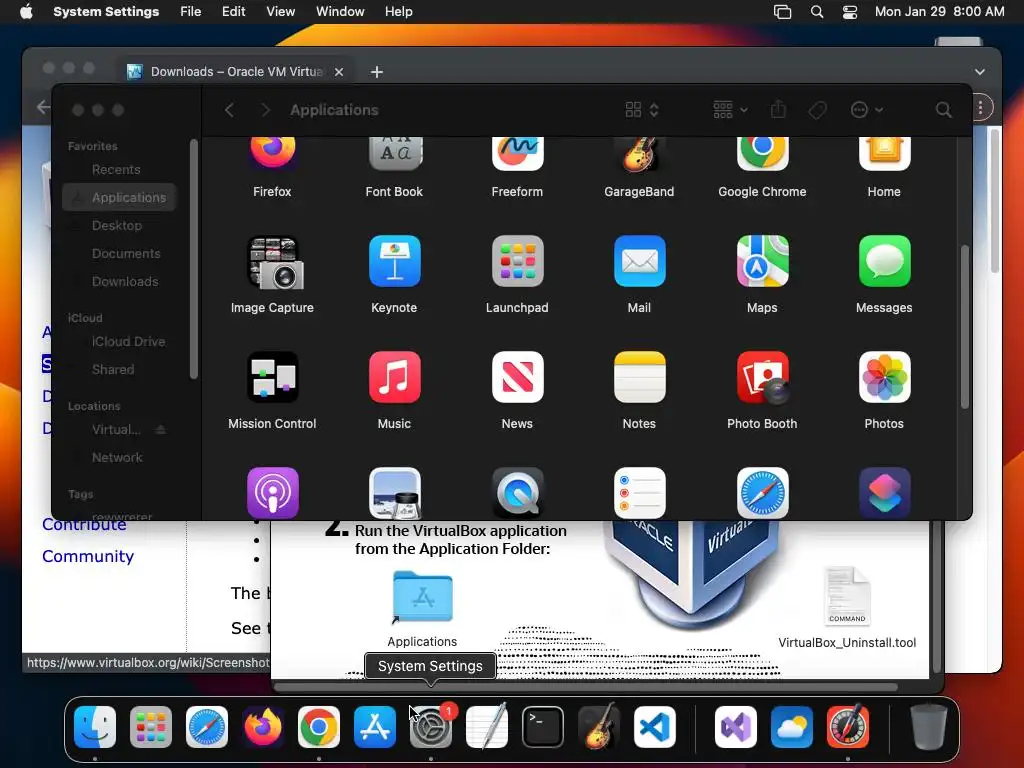Open the Photo Booth app

coord(762,377)
